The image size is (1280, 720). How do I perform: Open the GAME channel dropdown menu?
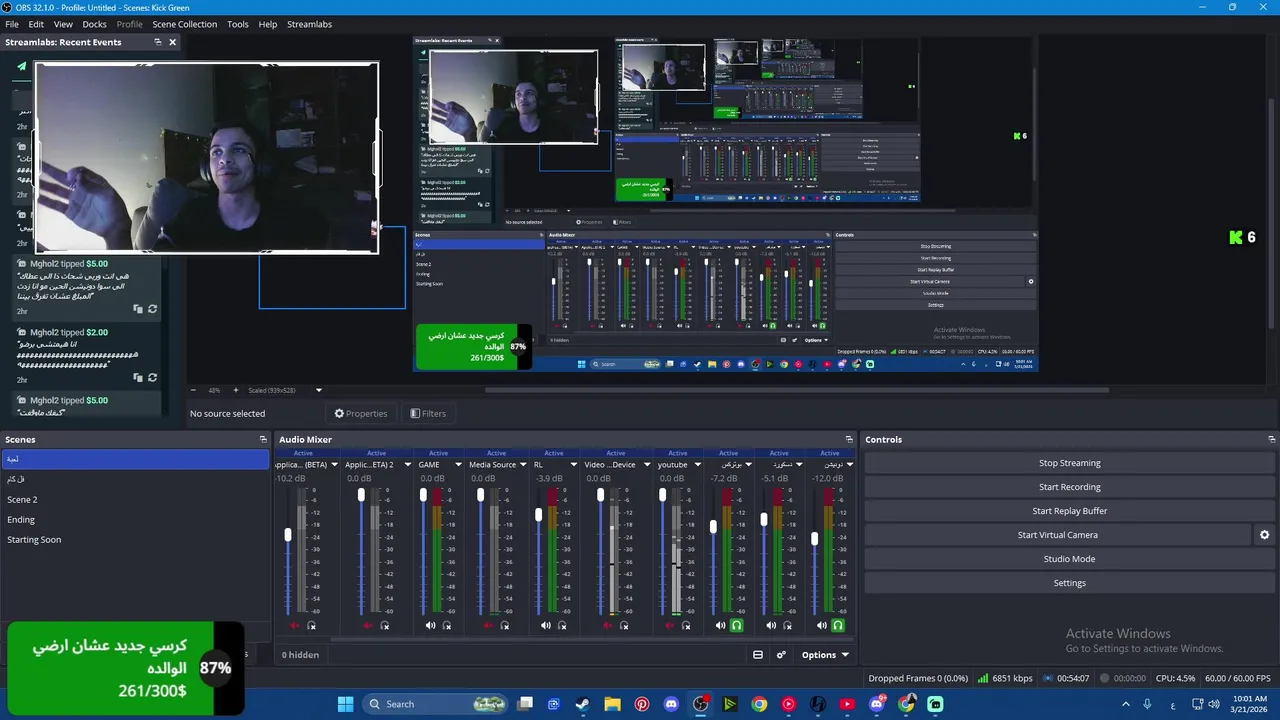(x=458, y=465)
